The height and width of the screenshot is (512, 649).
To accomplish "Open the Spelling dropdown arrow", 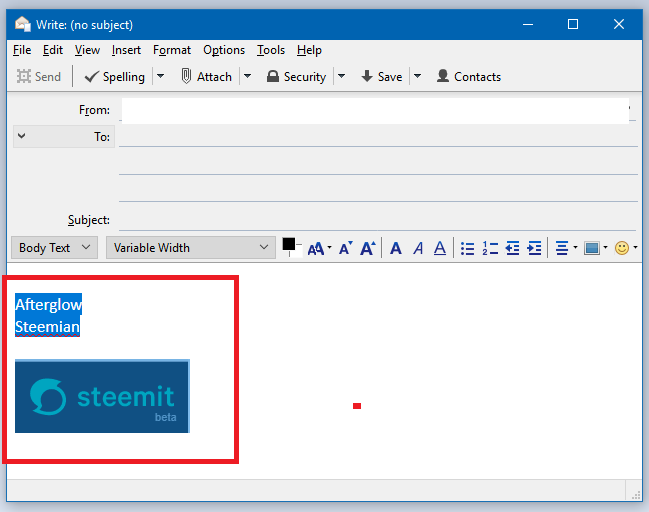I will pos(160,77).
